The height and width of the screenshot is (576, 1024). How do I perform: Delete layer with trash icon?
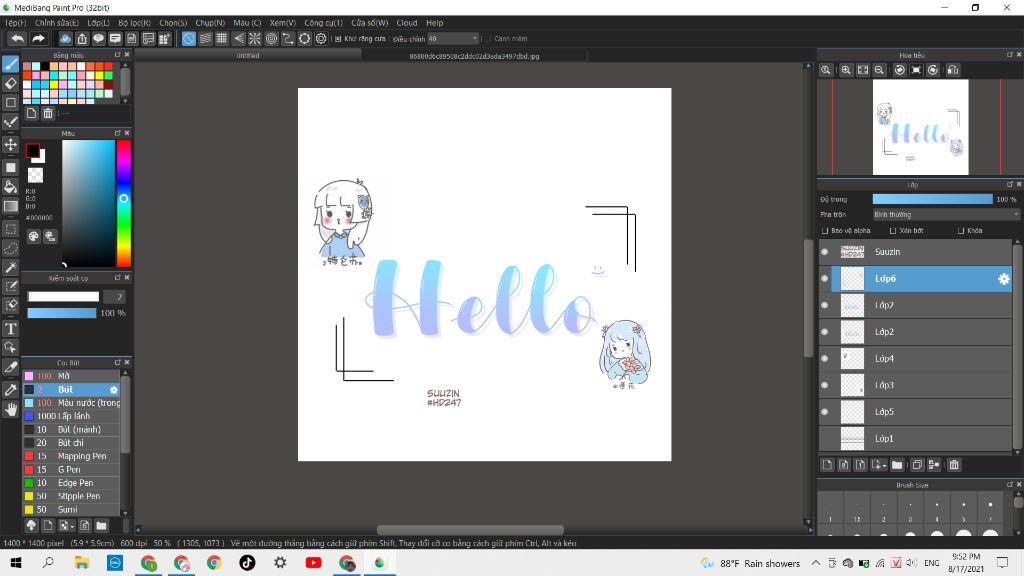(x=954, y=465)
